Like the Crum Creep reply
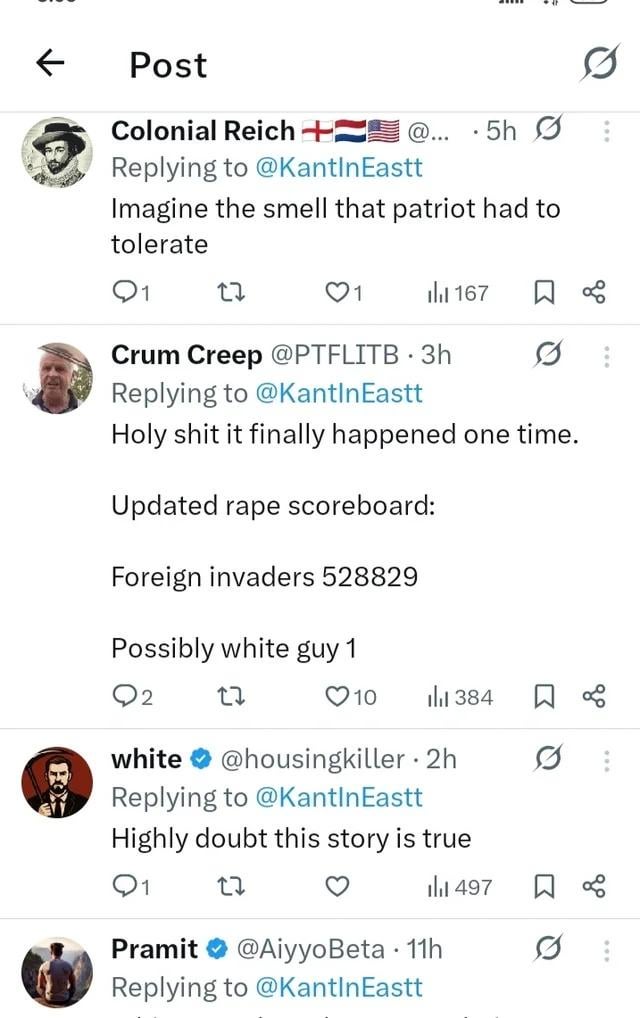The height and width of the screenshot is (1018, 640). (351, 697)
